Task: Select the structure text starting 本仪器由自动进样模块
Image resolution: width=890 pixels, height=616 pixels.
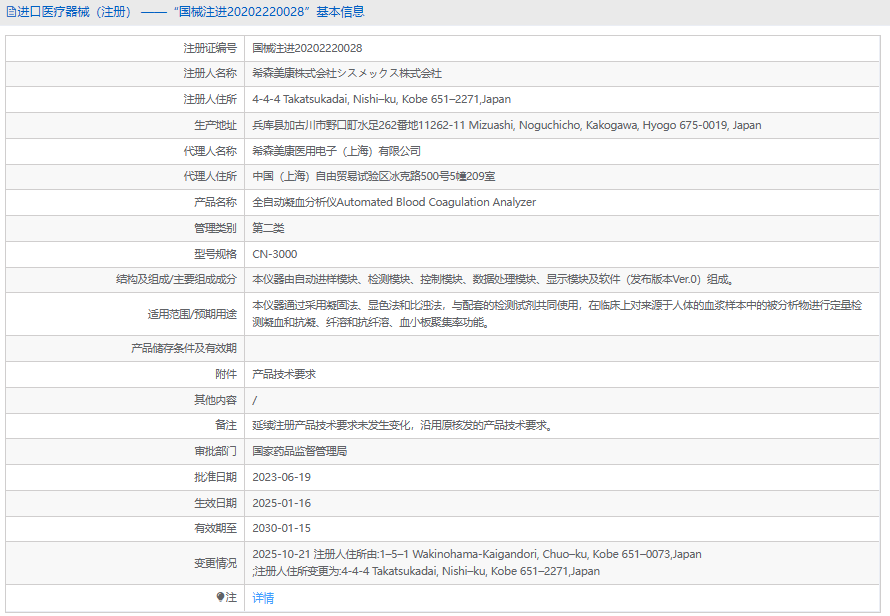Action: click(493, 279)
